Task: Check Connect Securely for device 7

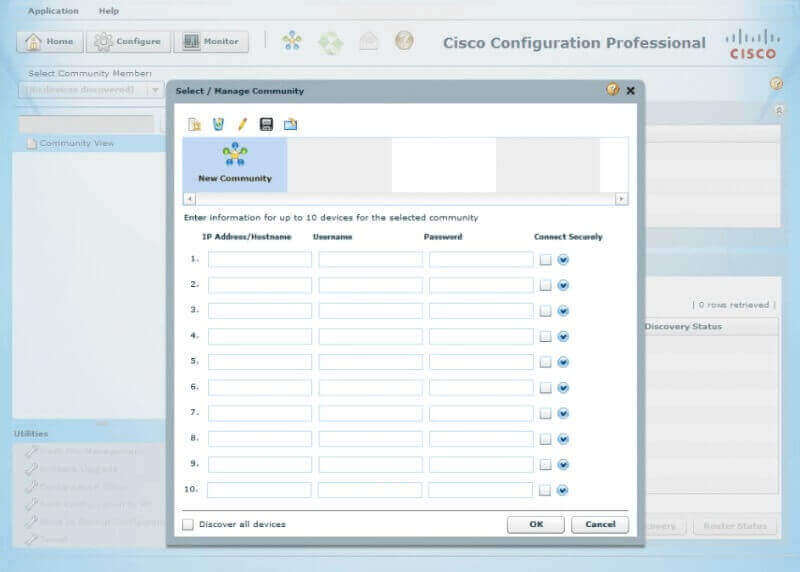Action: pyautogui.click(x=545, y=413)
